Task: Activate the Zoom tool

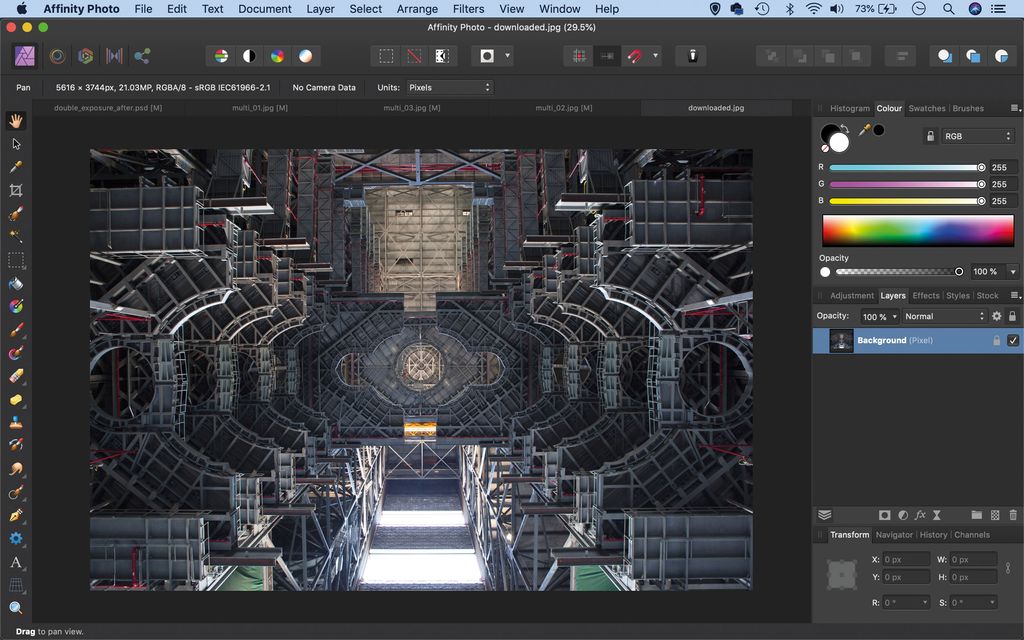Action: (16, 607)
